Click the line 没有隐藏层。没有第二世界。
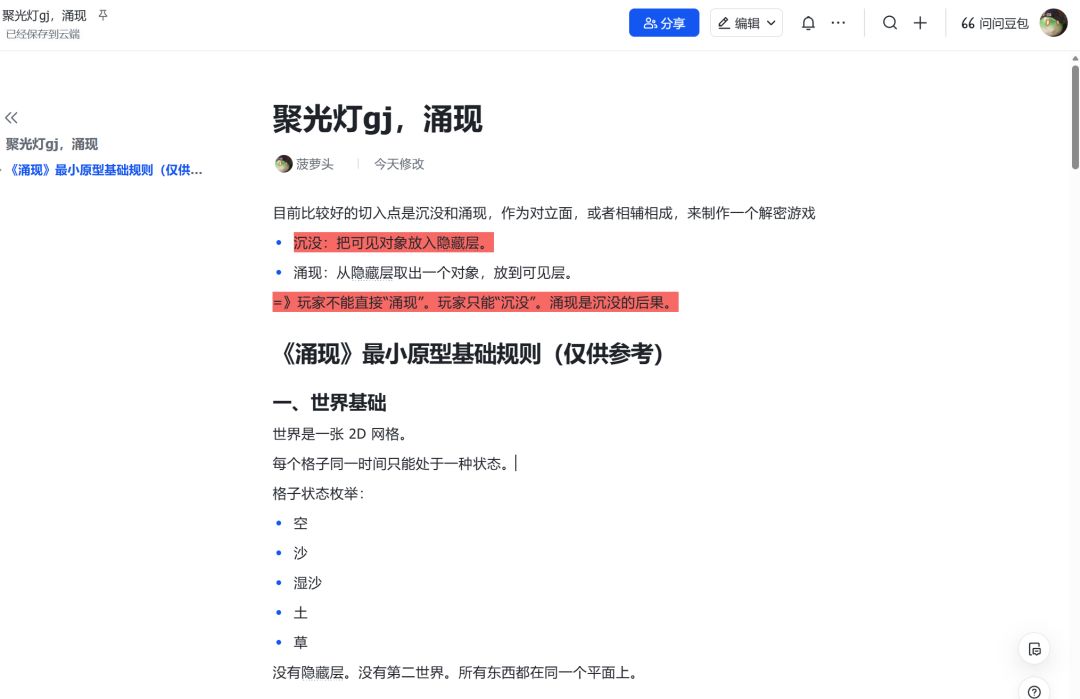 click(455, 672)
